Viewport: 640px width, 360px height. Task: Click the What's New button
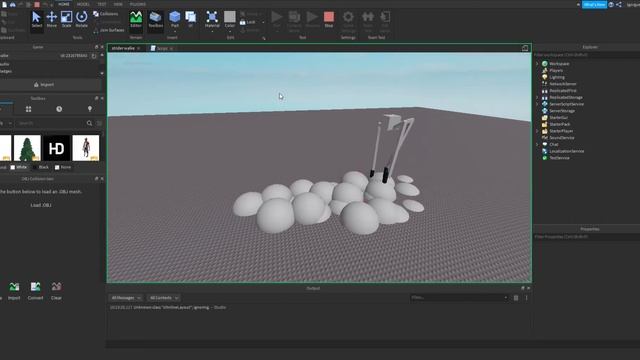[x=594, y=4]
